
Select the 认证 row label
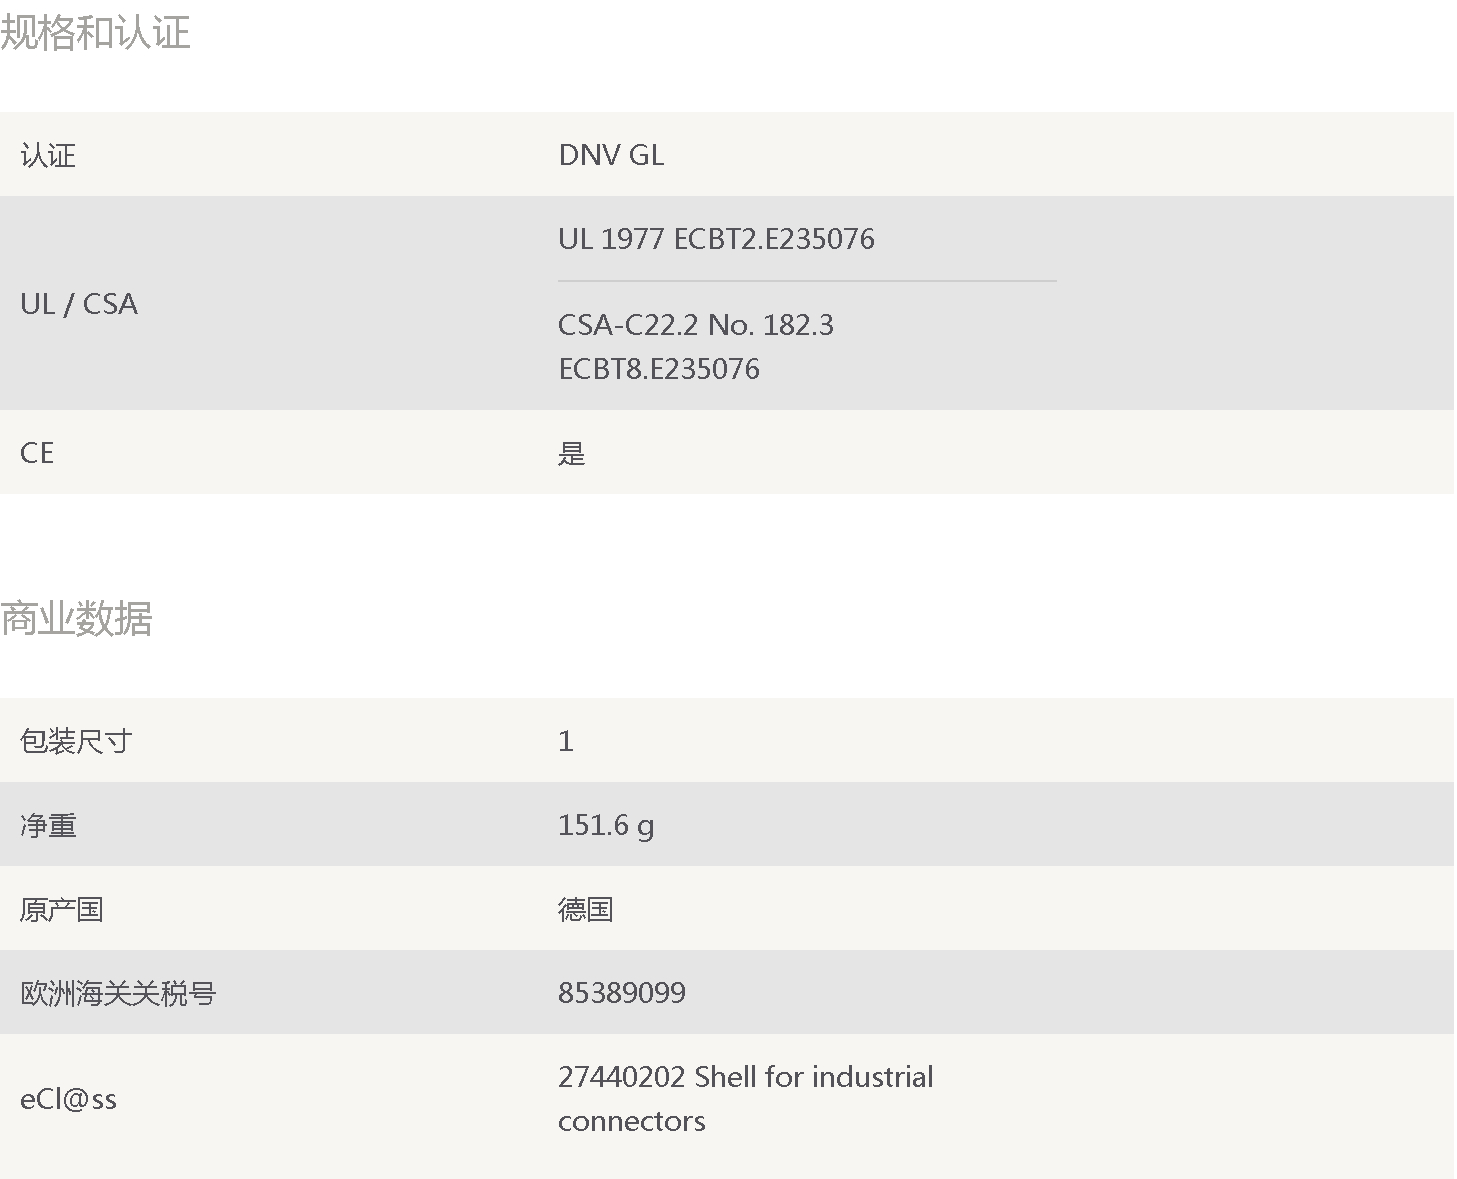48,155
